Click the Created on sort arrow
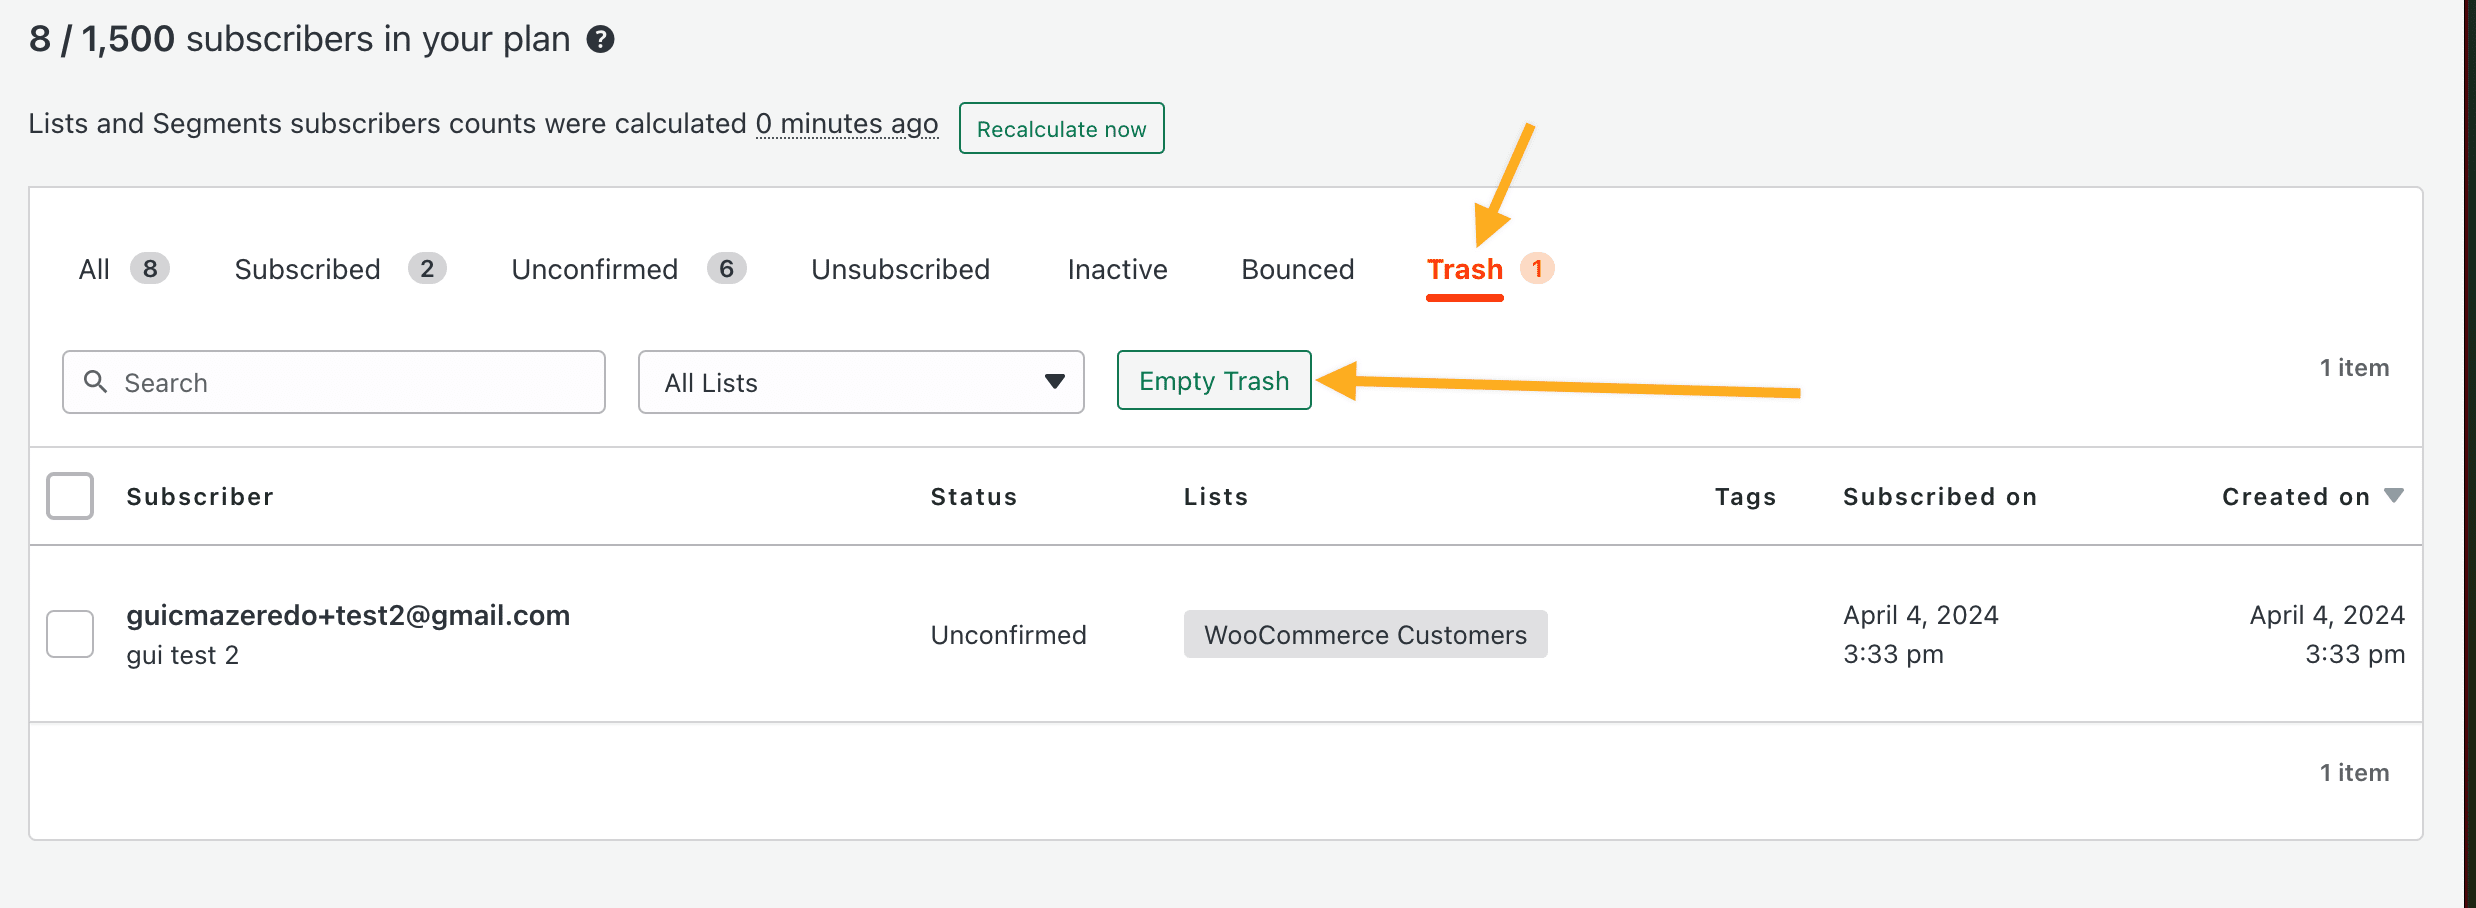The width and height of the screenshot is (2476, 908). pos(2394,496)
